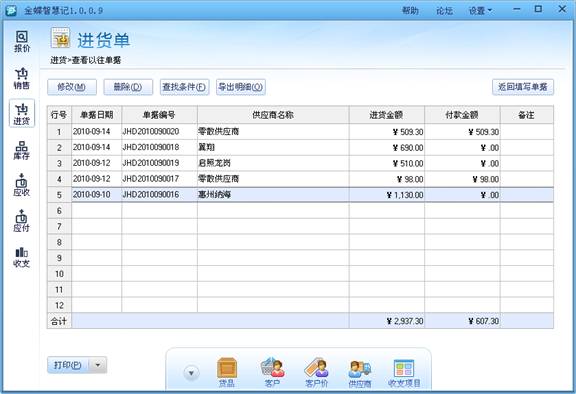Expand the 打印 print button dropdown arrow
Screen dimensions: 576x394
point(98,365)
